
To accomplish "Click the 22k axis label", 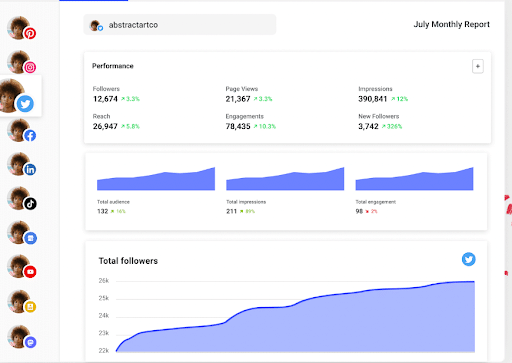I will (x=104, y=350).
